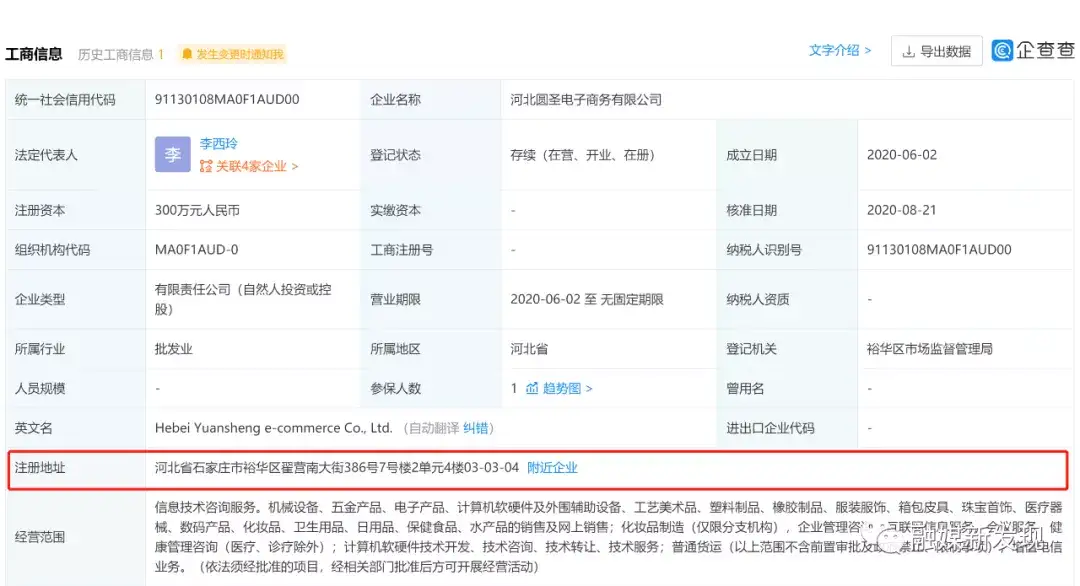This screenshot has height=586, width=1080.
Task: Click registered capital 300万元人民币
Action: point(197,210)
